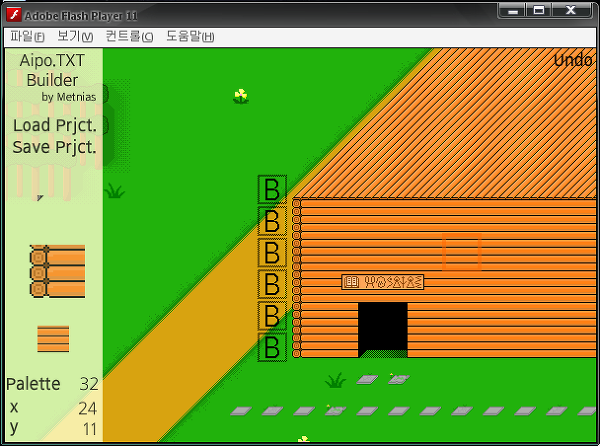The height and width of the screenshot is (446, 600).
Task: Open the 도움말(H) menu
Action: coord(190,37)
